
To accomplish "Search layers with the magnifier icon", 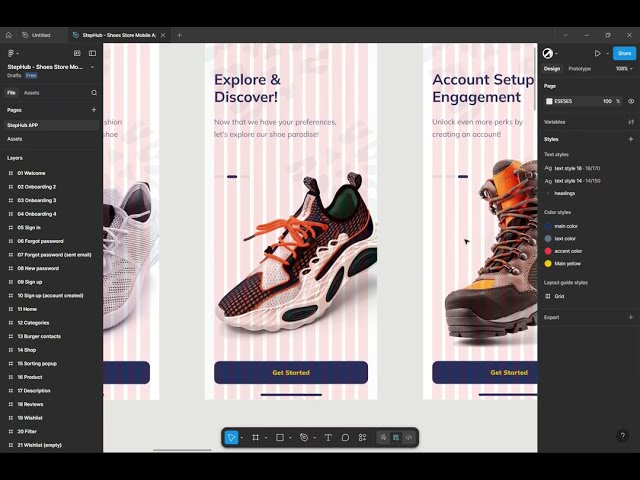I will (x=94, y=93).
